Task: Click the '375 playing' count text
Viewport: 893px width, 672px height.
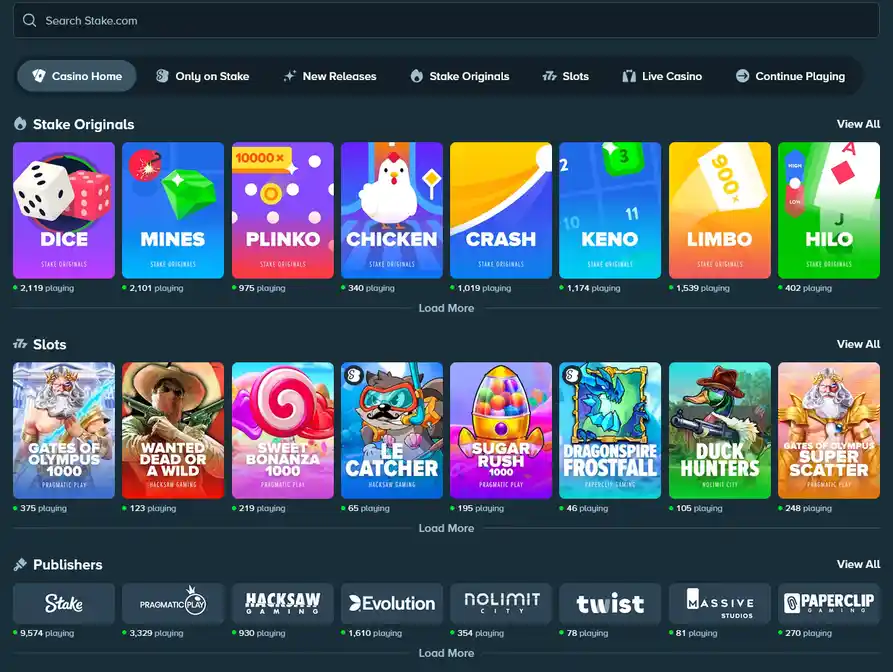Action: [43, 508]
